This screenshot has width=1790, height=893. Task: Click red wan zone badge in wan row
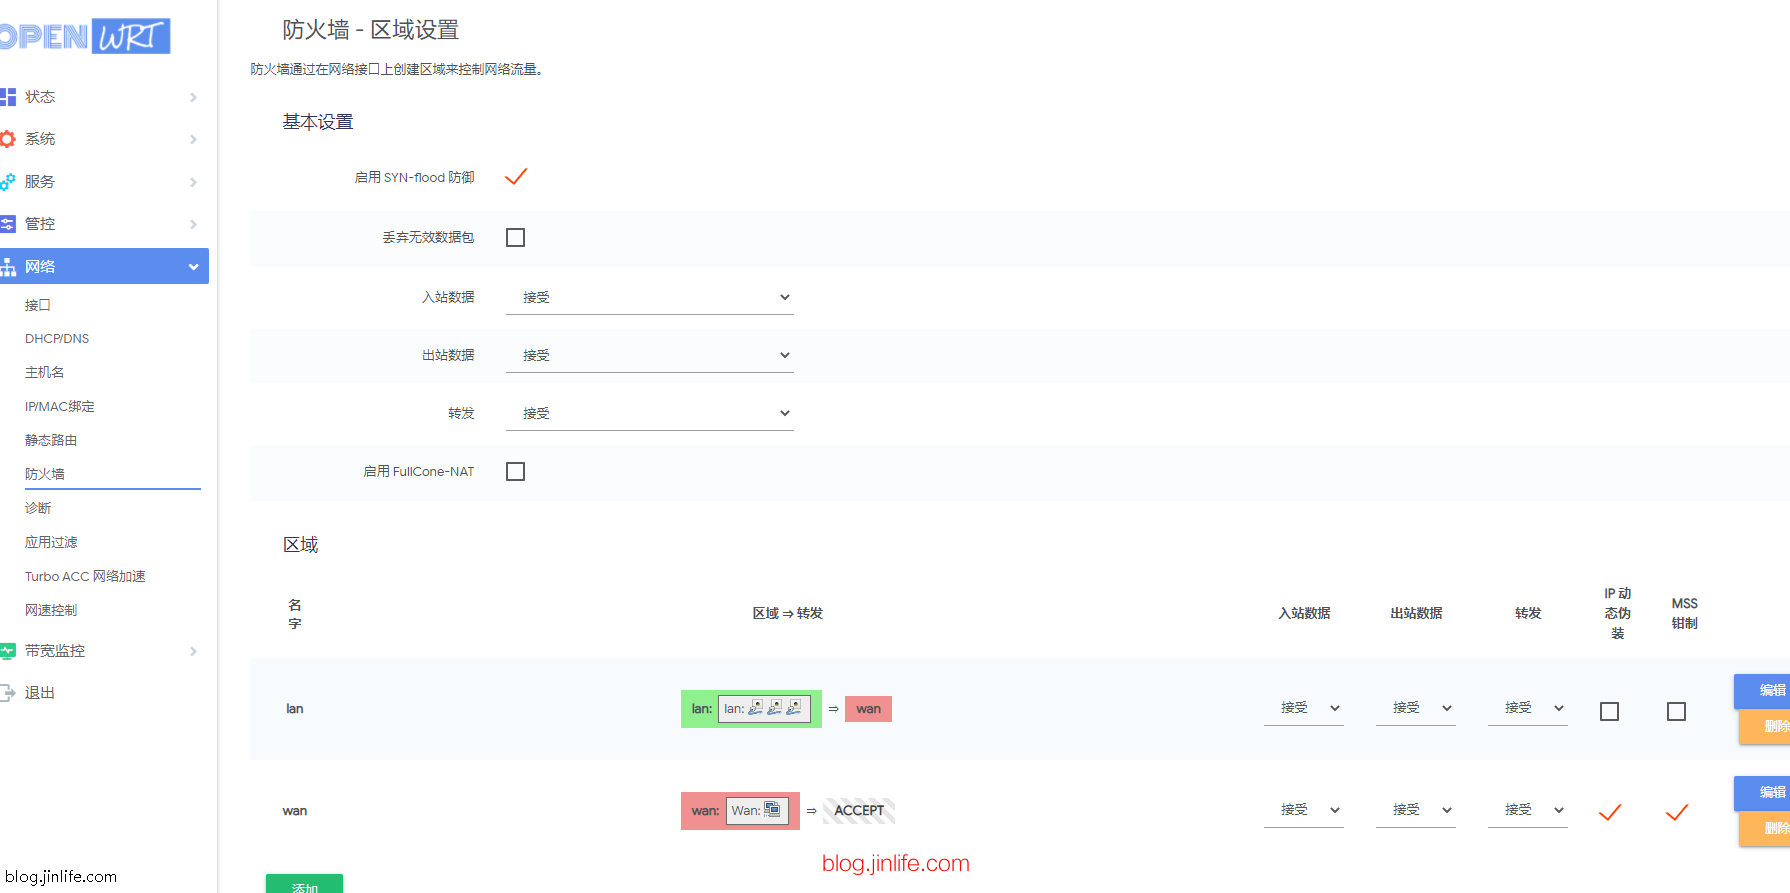(x=740, y=811)
